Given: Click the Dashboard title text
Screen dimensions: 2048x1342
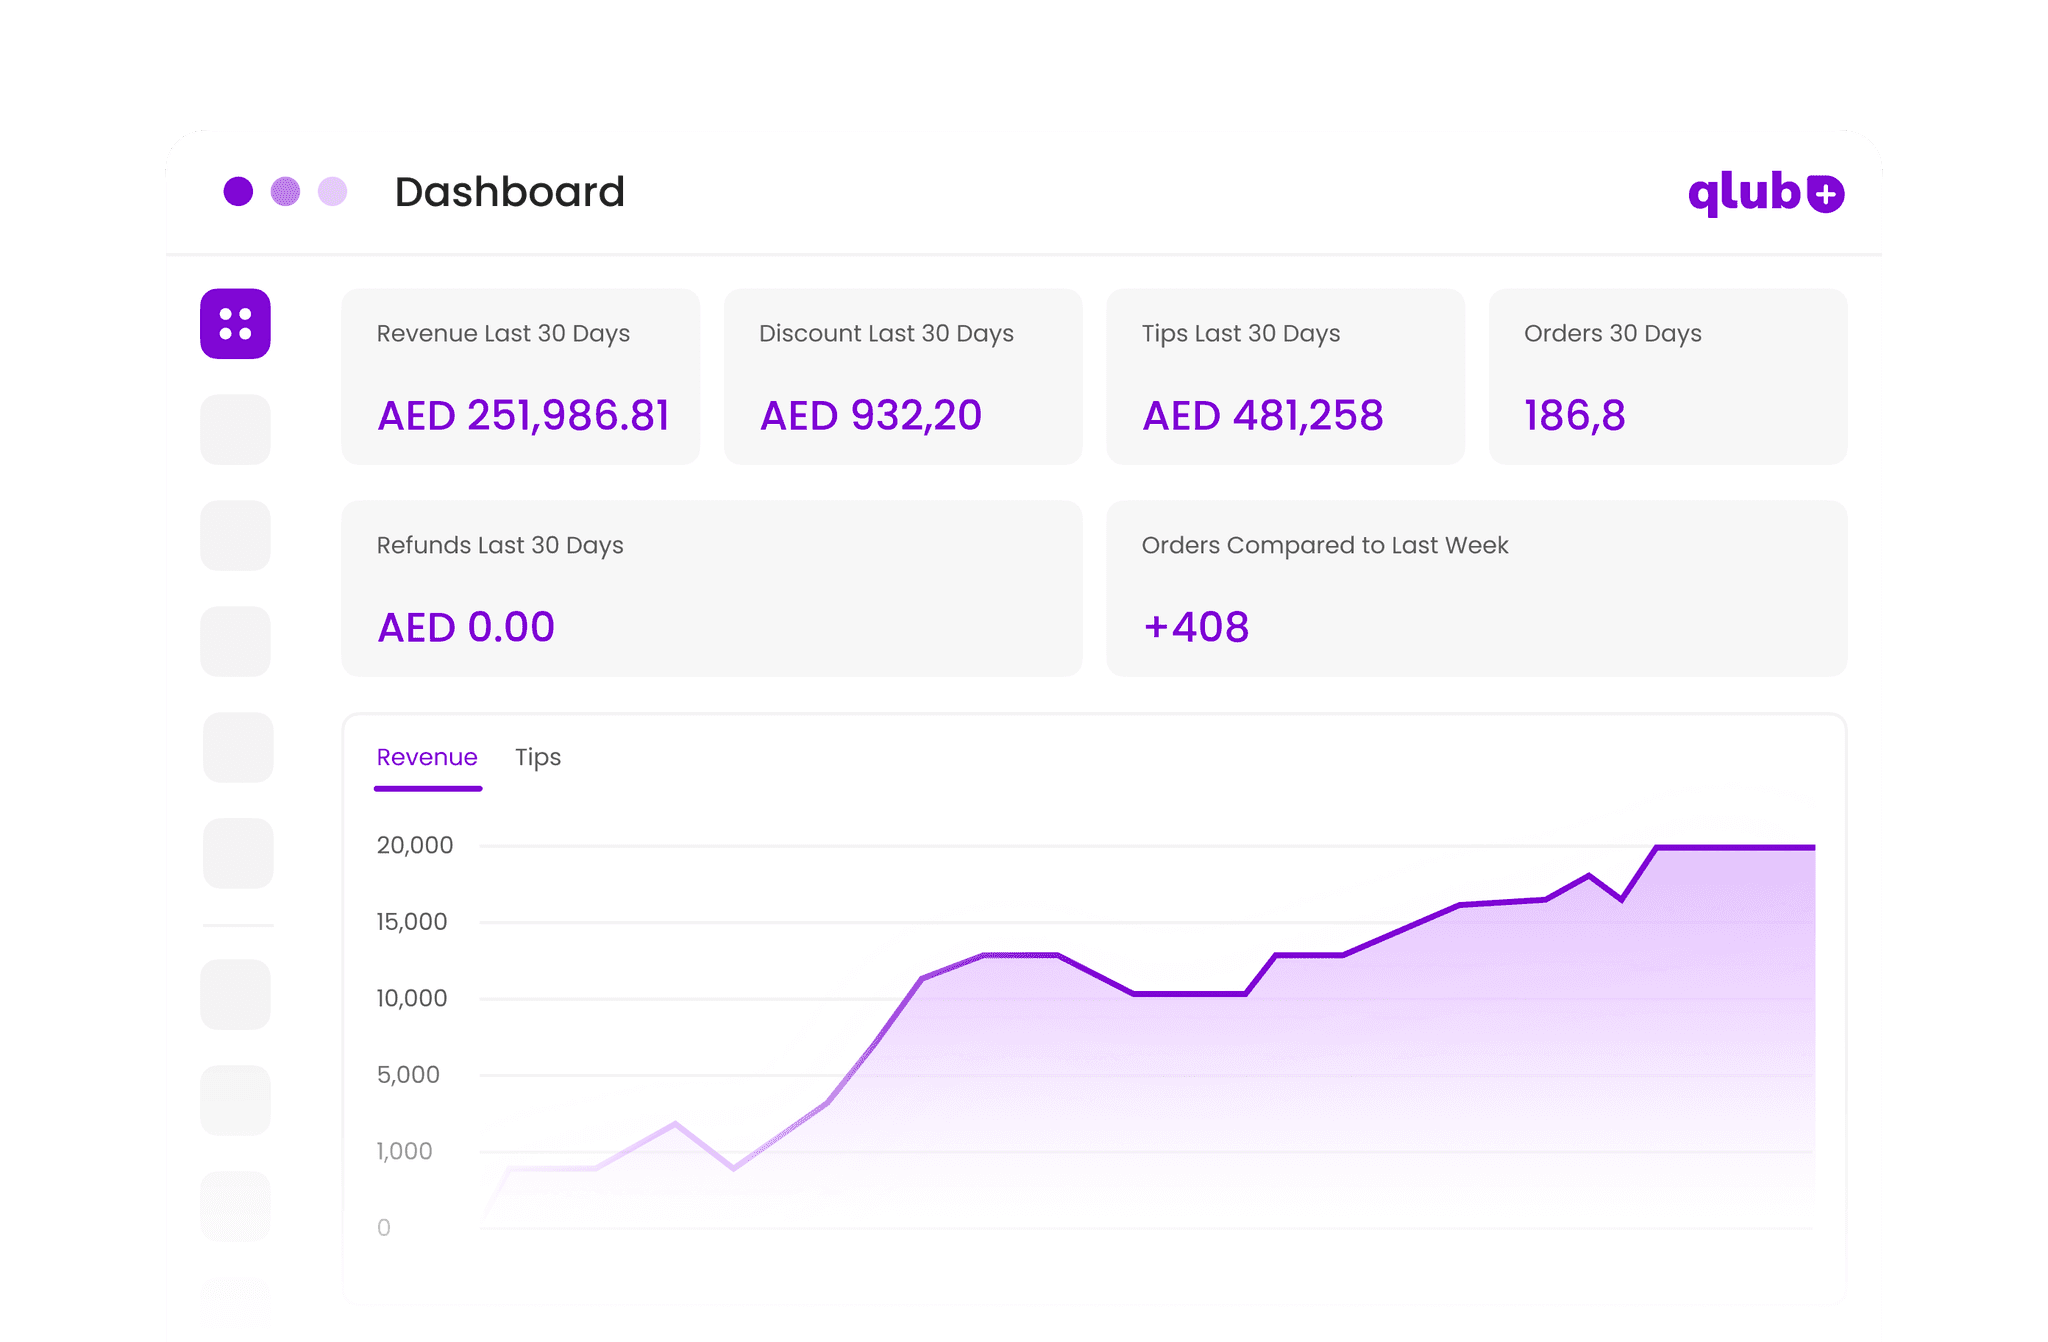Looking at the screenshot, I should coord(509,192).
